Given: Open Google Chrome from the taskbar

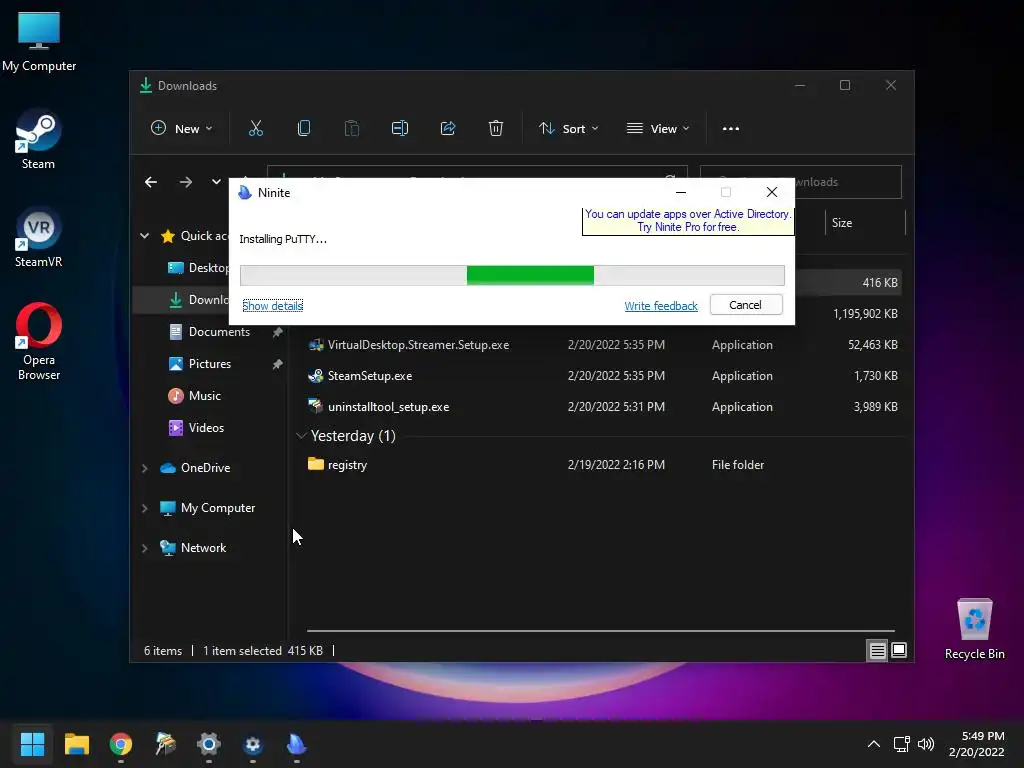Looking at the screenshot, I should click(121, 744).
